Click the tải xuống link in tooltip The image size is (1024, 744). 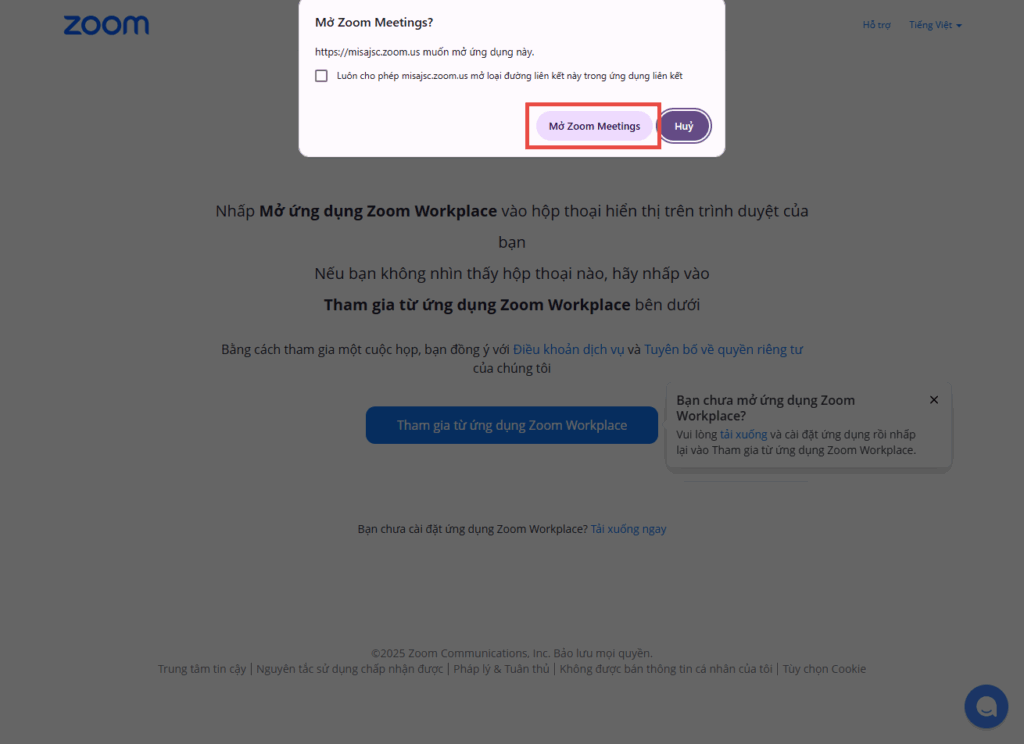pos(743,434)
